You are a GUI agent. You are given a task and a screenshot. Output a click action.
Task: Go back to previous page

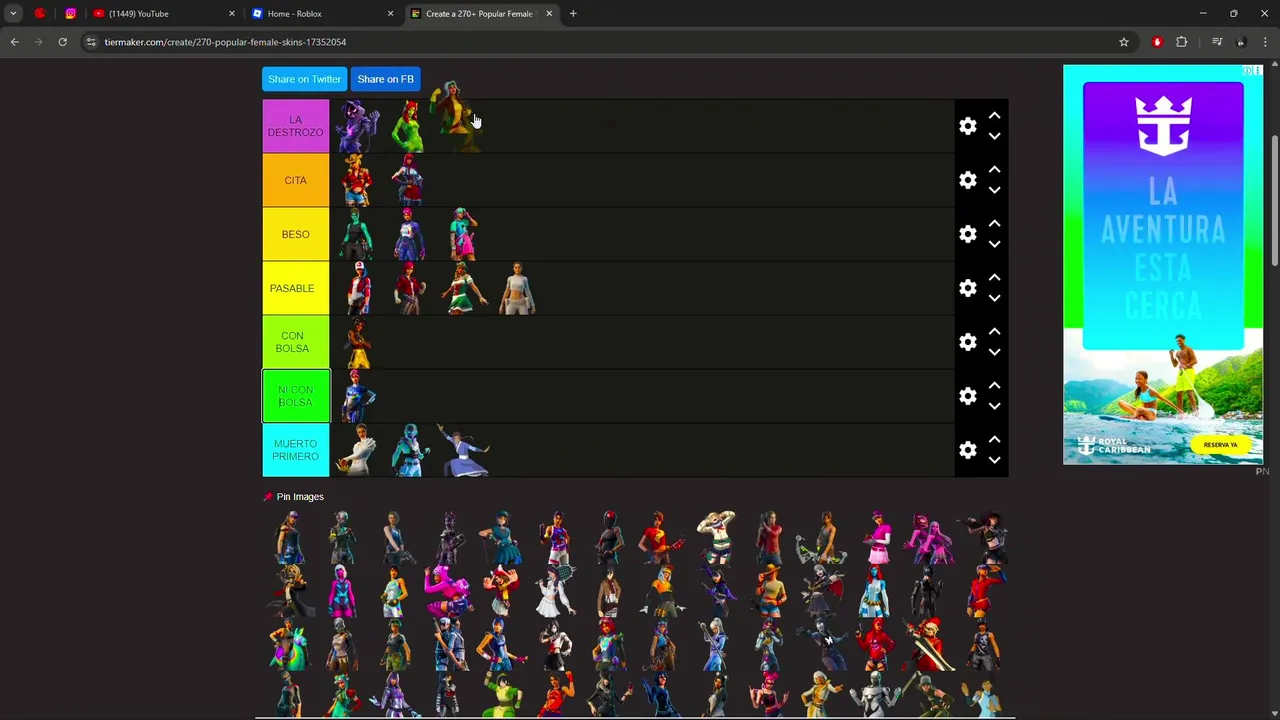coord(14,42)
